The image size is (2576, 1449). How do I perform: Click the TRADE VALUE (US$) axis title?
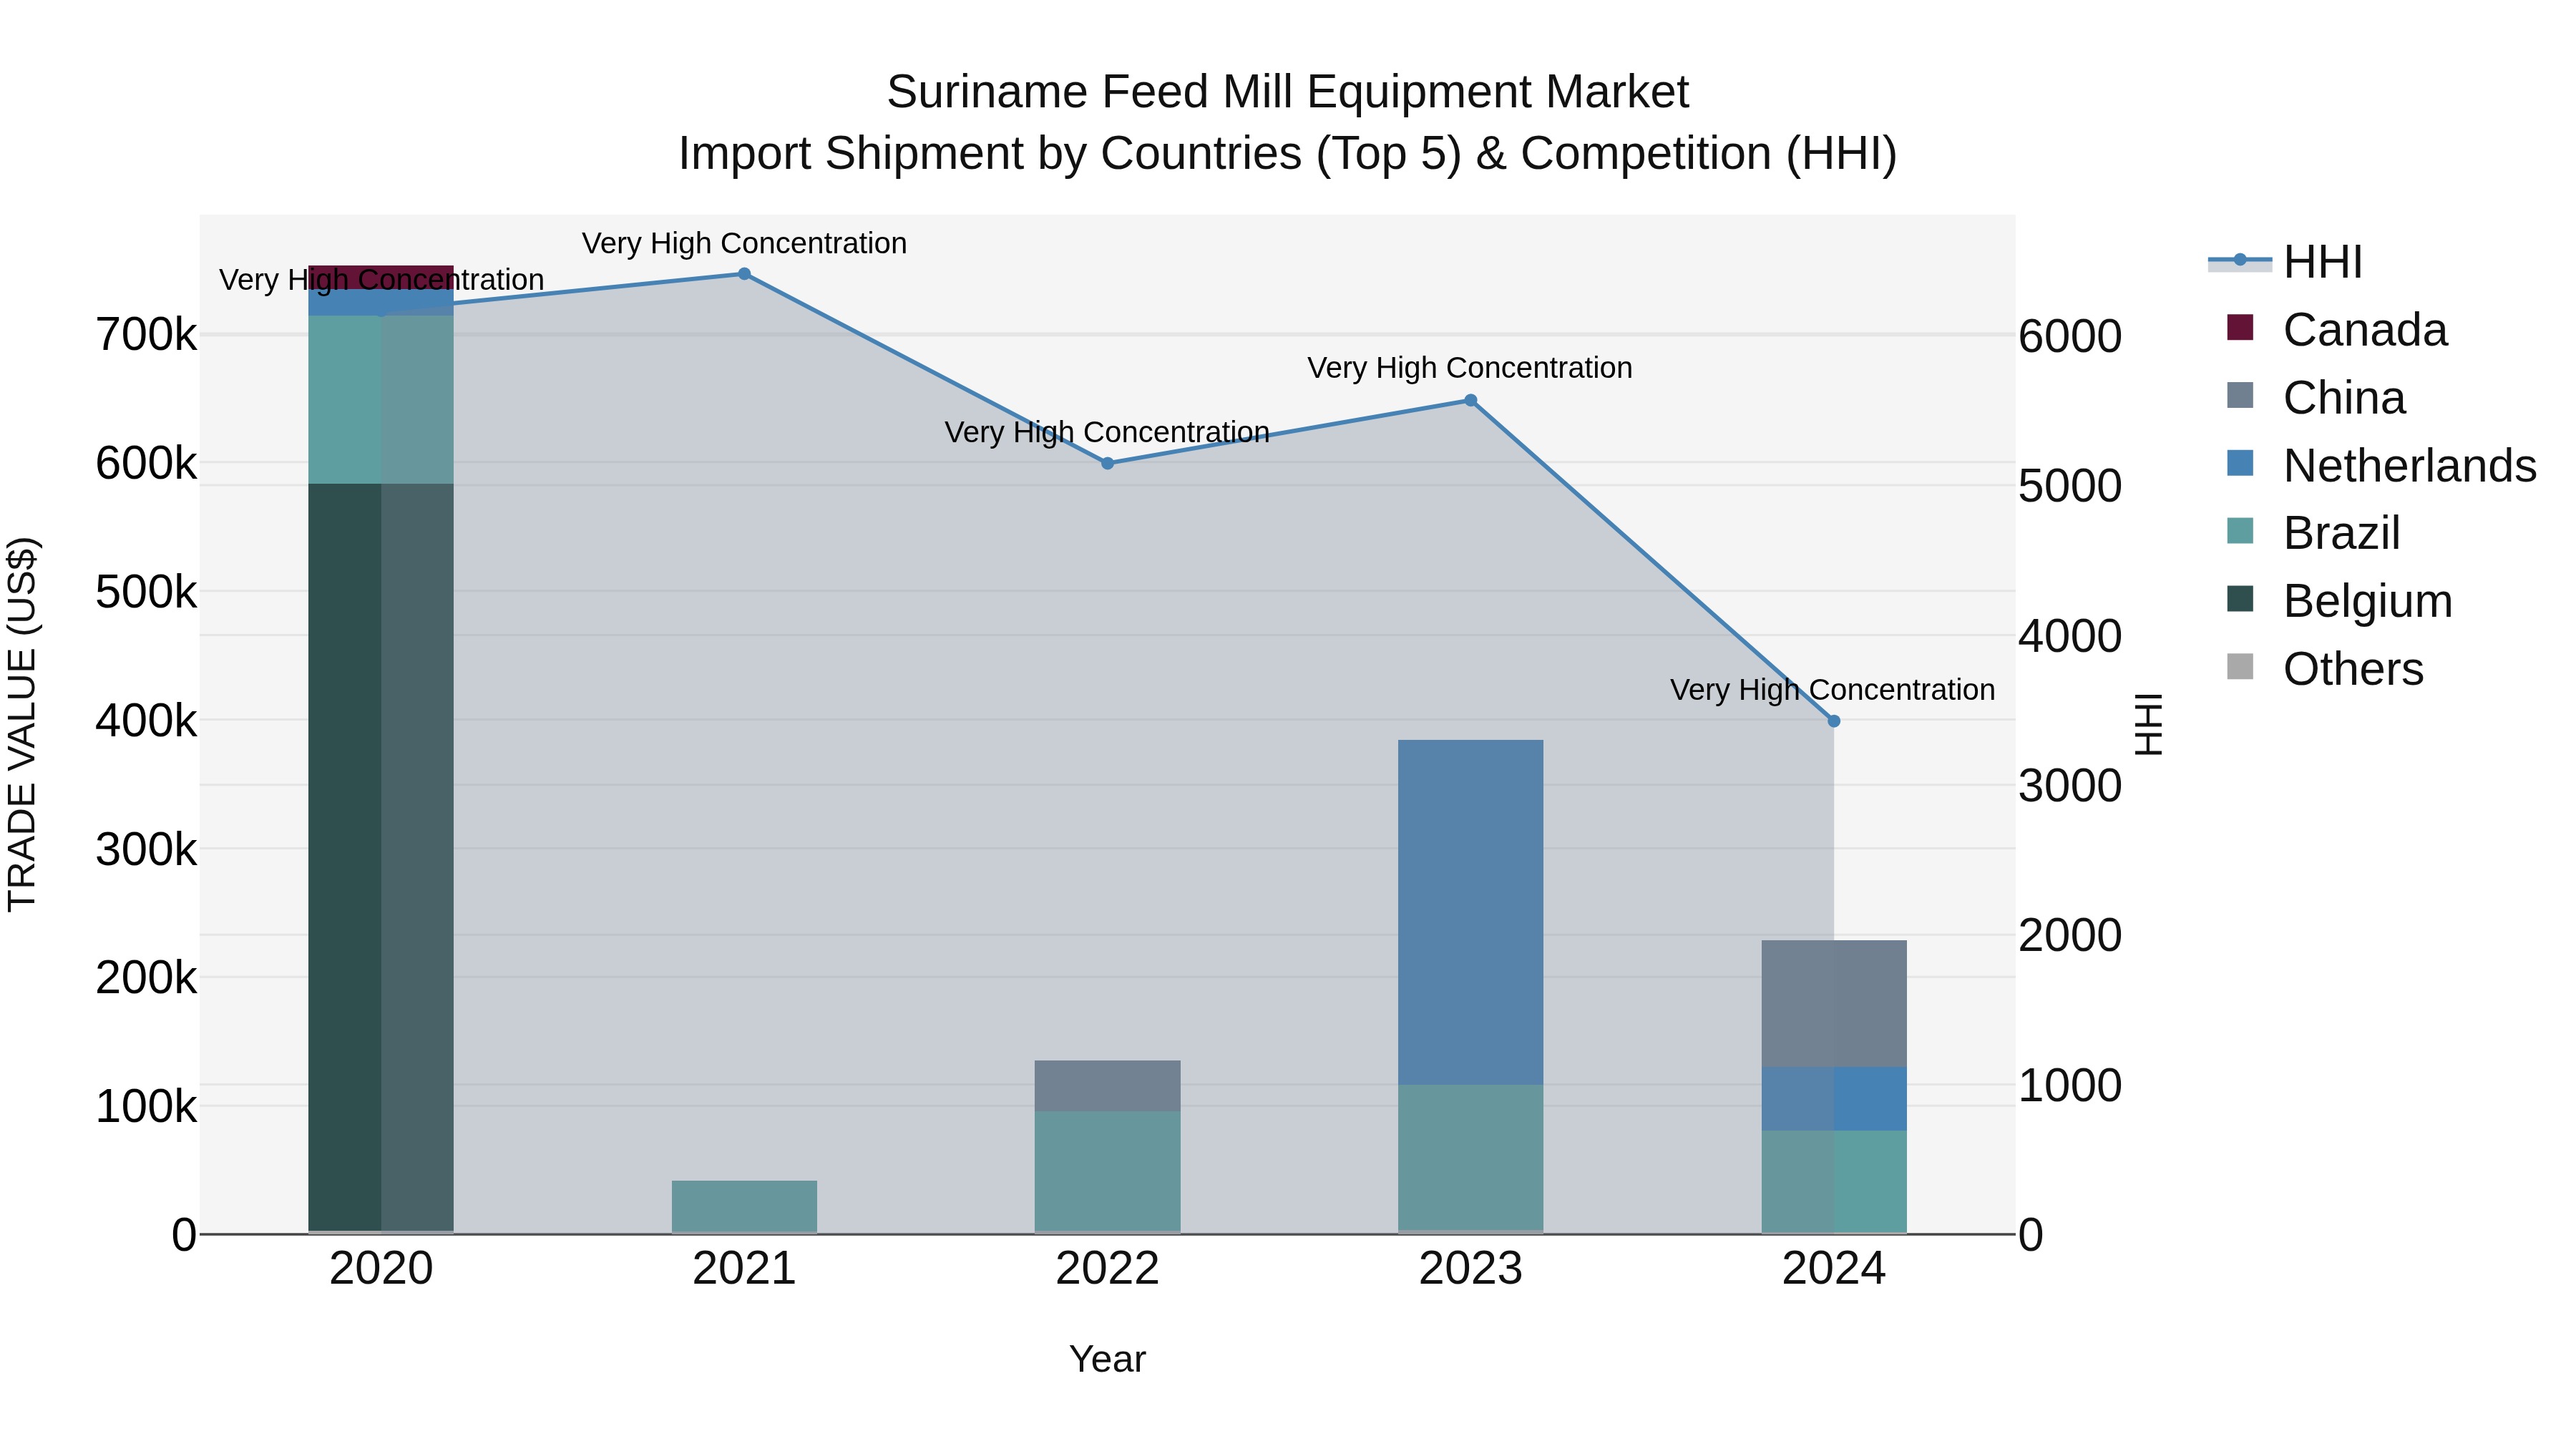point(22,724)
